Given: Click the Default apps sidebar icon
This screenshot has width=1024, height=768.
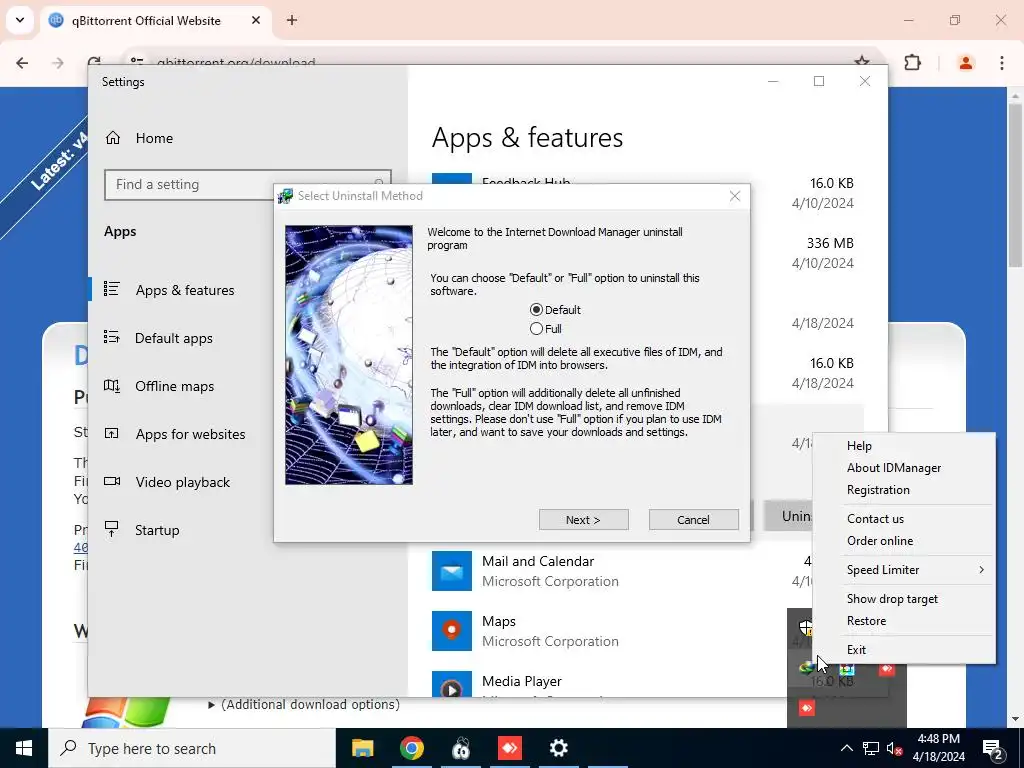Looking at the screenshot, I should (x=112, y=338).
